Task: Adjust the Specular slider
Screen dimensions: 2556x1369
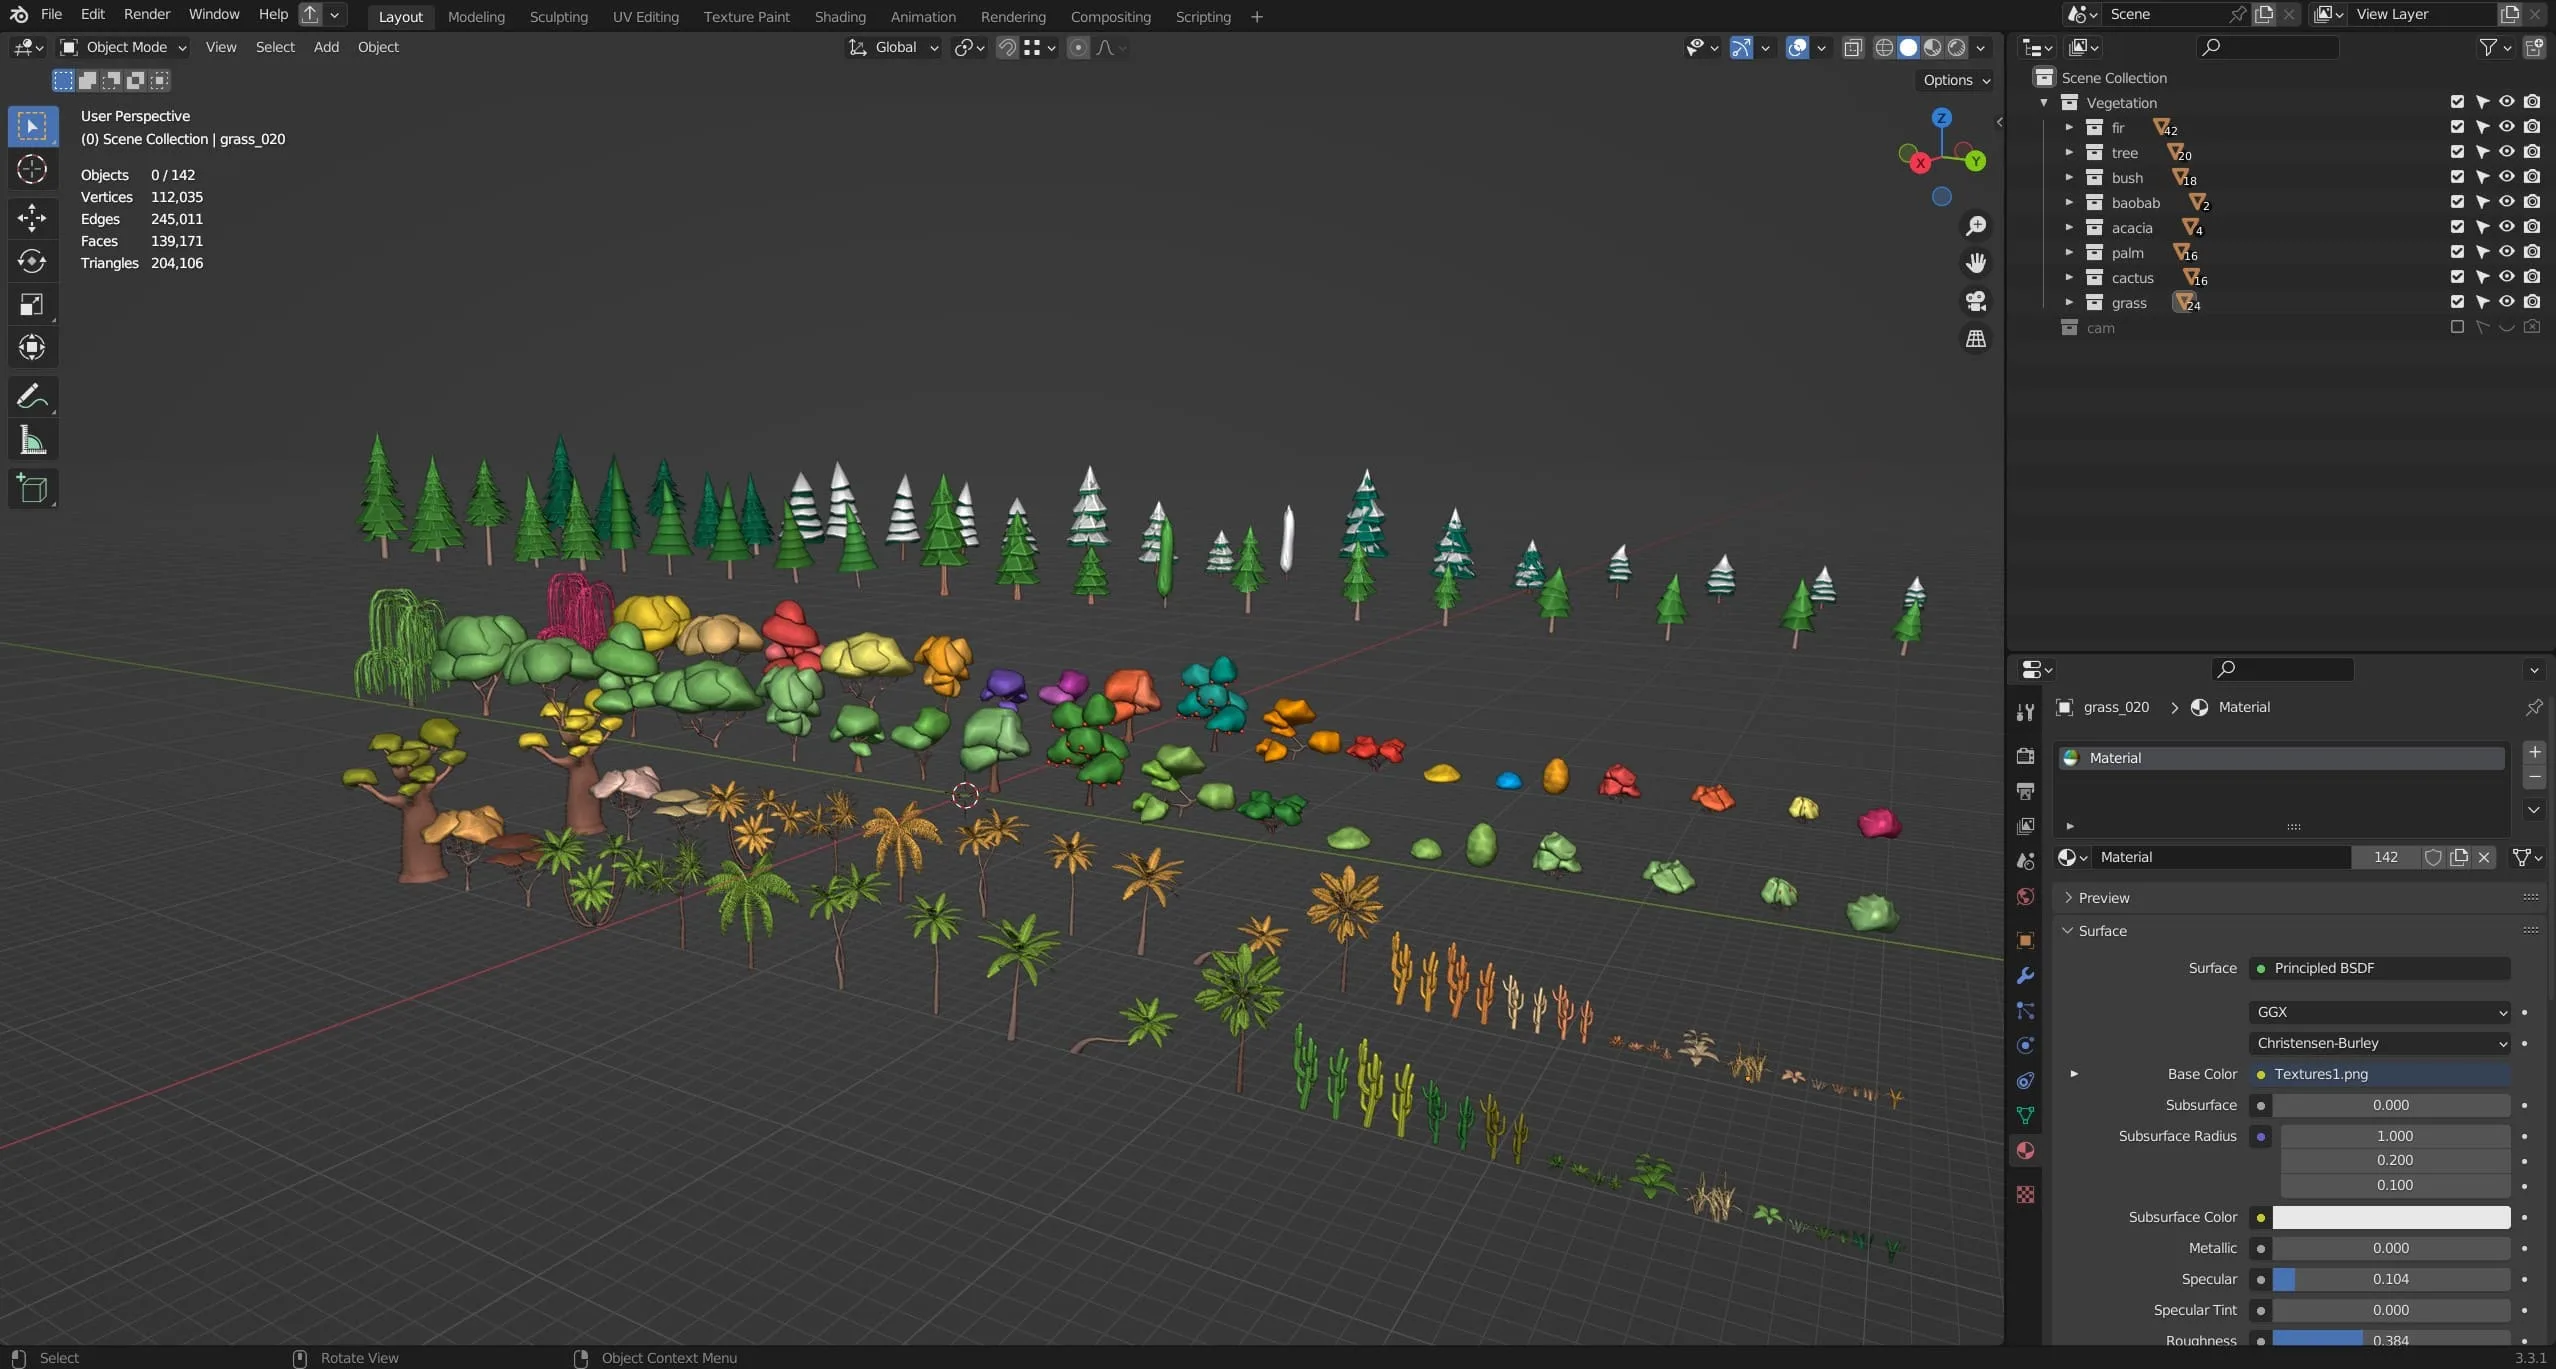Action: click(2390, 1279)
